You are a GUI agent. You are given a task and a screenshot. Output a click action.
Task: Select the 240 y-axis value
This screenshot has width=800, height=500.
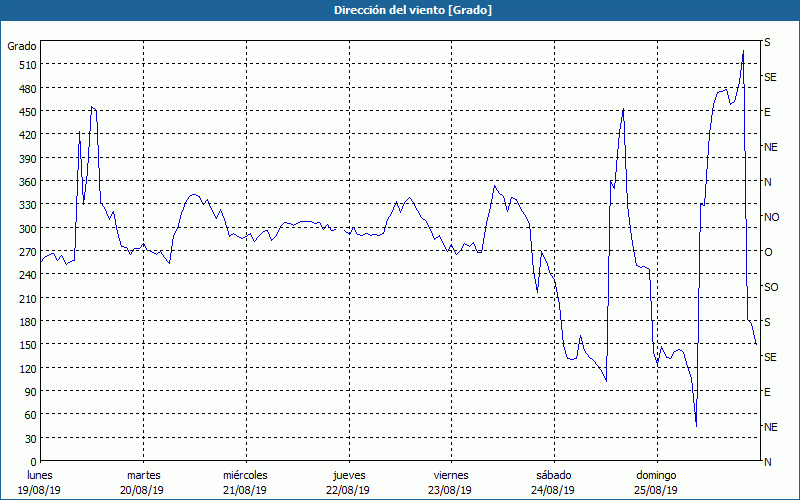click(28, 275)
